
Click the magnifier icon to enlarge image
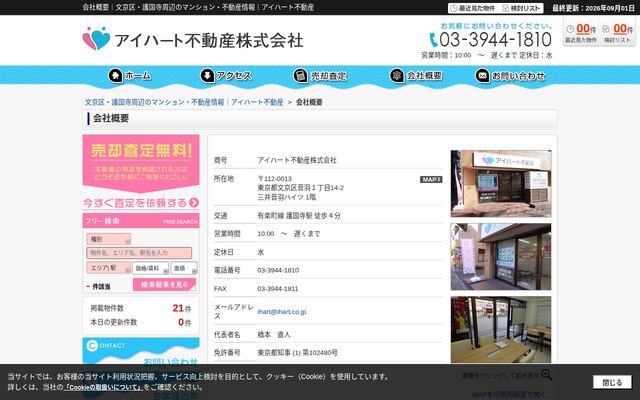pos(546,374)
